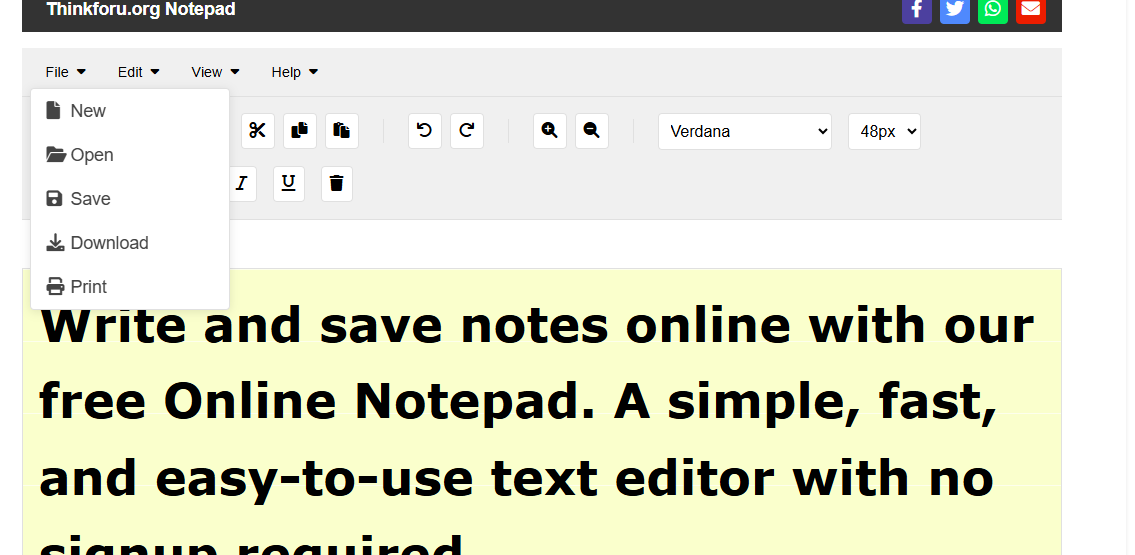Redo the last undone action
1135x555 pixels.
click(x=466, y=131)
